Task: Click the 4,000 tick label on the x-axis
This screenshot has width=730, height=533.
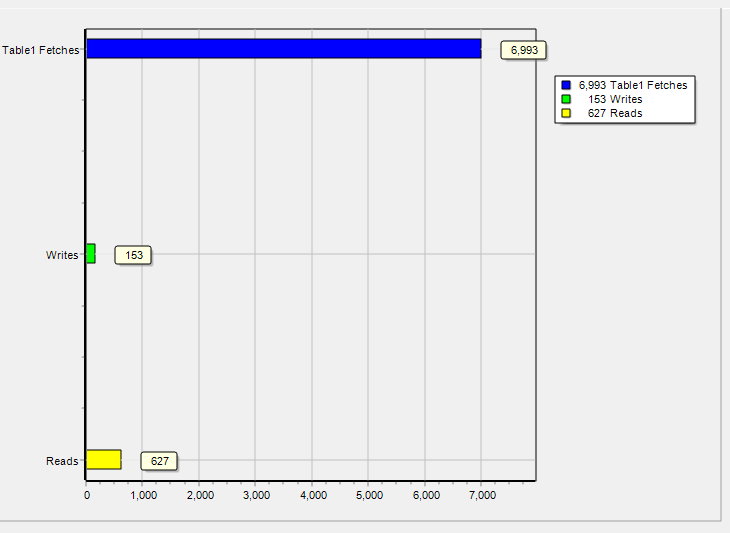Action: 313,495
